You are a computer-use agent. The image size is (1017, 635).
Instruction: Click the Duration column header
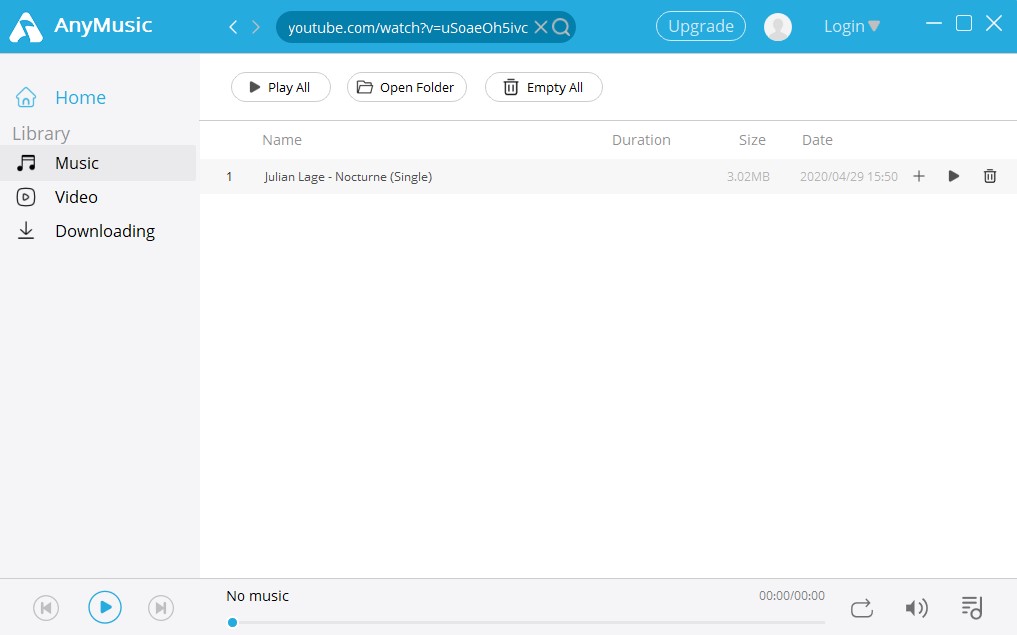(x=641, y=140)
